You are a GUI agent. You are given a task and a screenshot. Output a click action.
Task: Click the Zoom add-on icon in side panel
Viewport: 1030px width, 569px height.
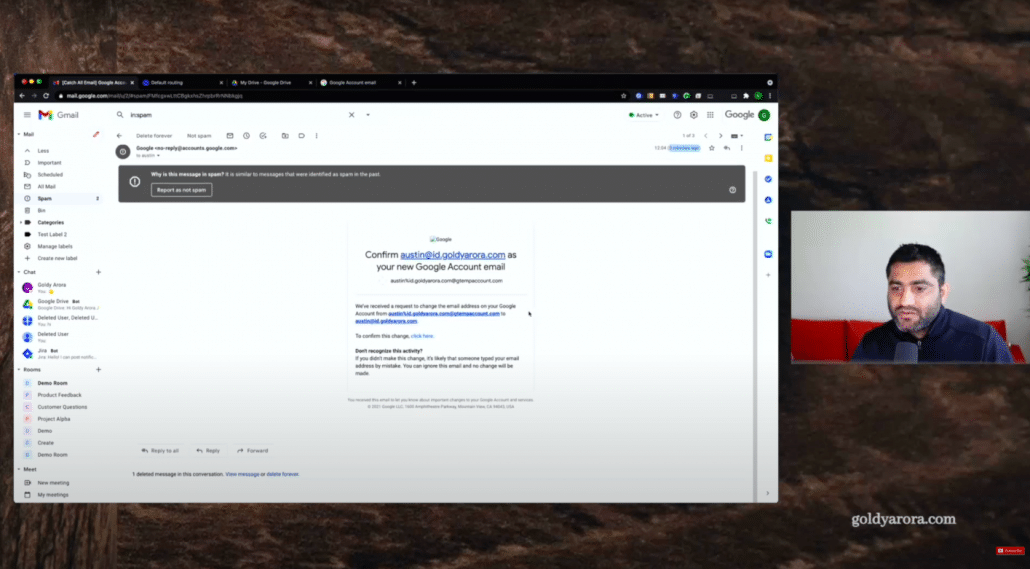[x=768, y=254]
